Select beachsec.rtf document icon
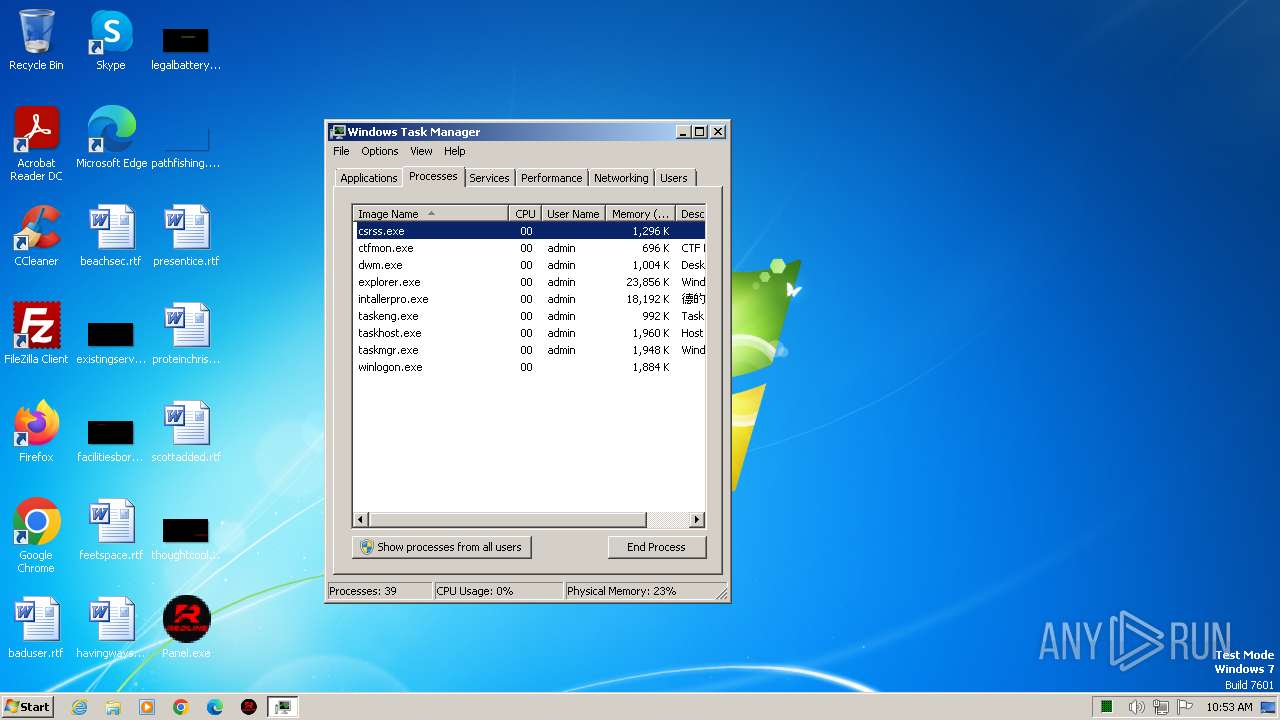This screenshot has height=720, width=1280. point(110,235)
